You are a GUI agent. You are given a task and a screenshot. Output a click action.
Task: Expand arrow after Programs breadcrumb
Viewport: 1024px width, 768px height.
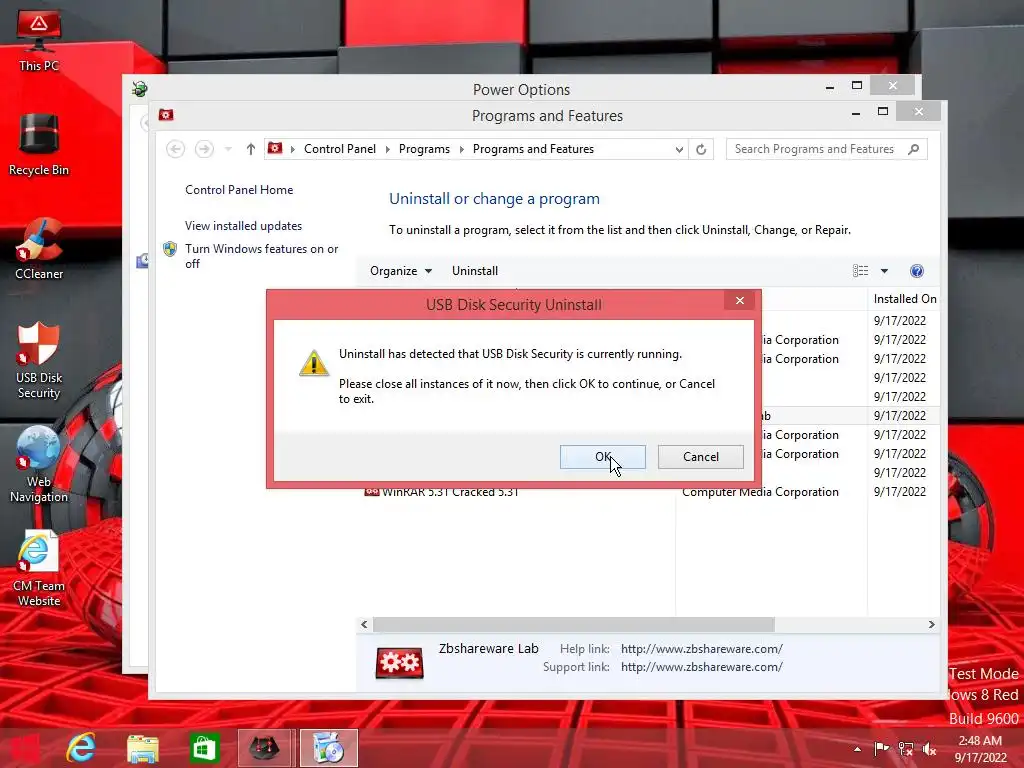(462, 149)
